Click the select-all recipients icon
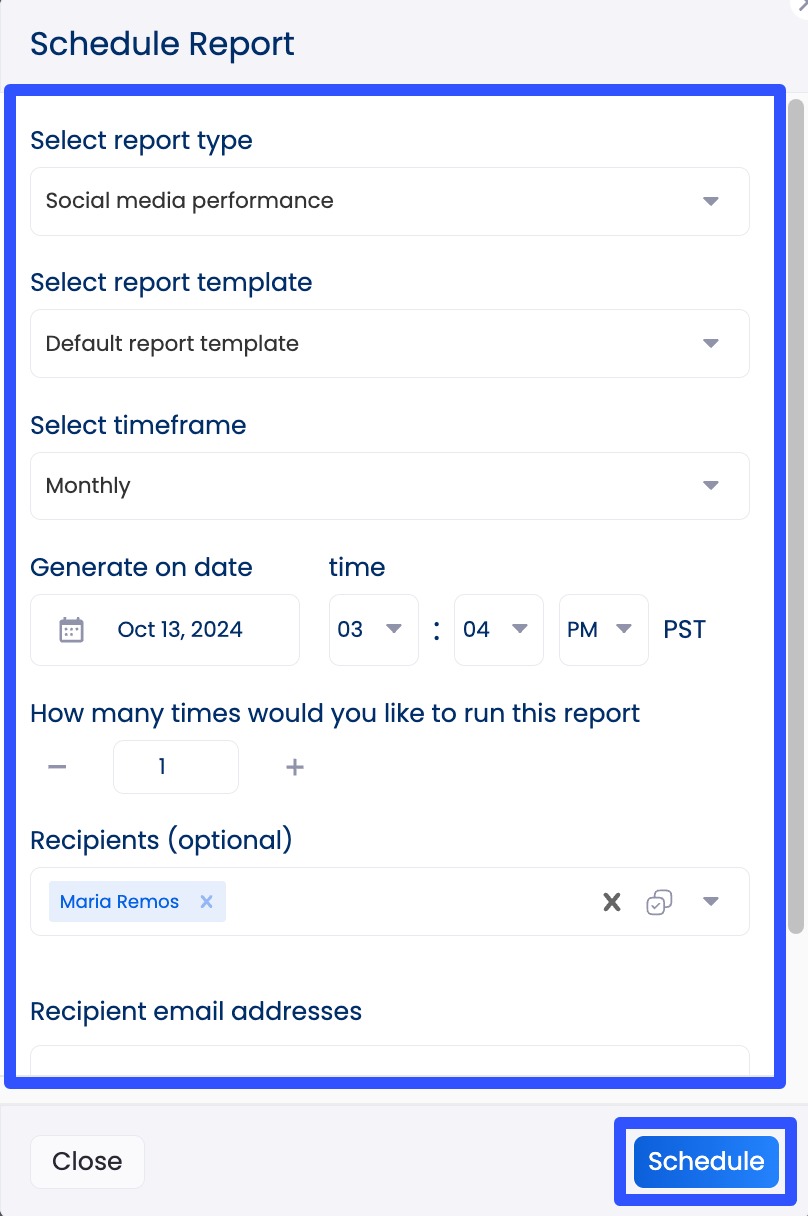This screenshot has height=1216, width=808. [659, 901]
